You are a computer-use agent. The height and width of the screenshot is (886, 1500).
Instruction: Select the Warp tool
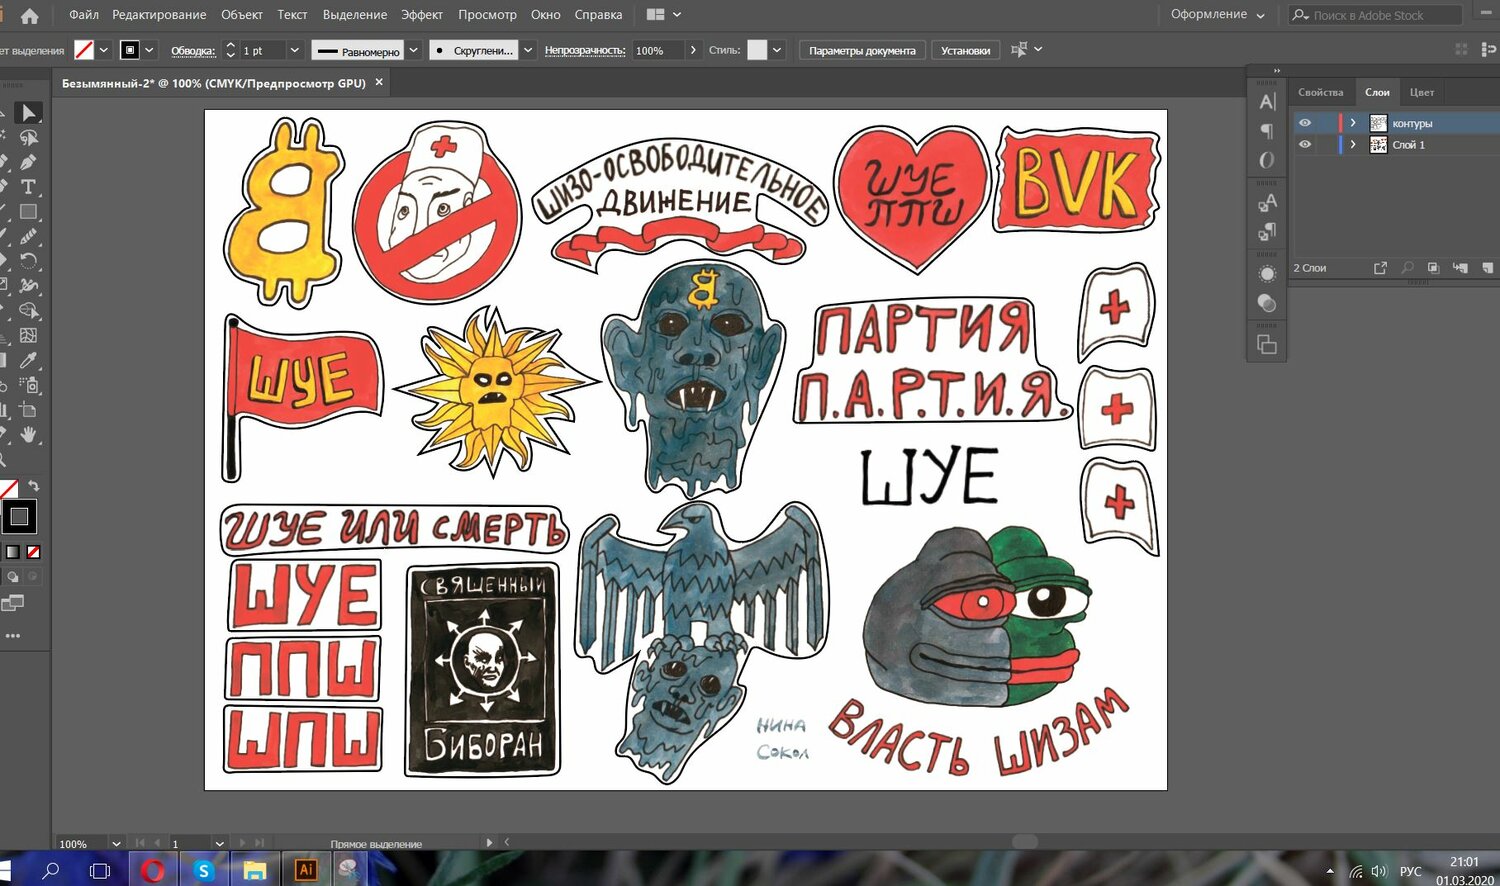[28, 286]
